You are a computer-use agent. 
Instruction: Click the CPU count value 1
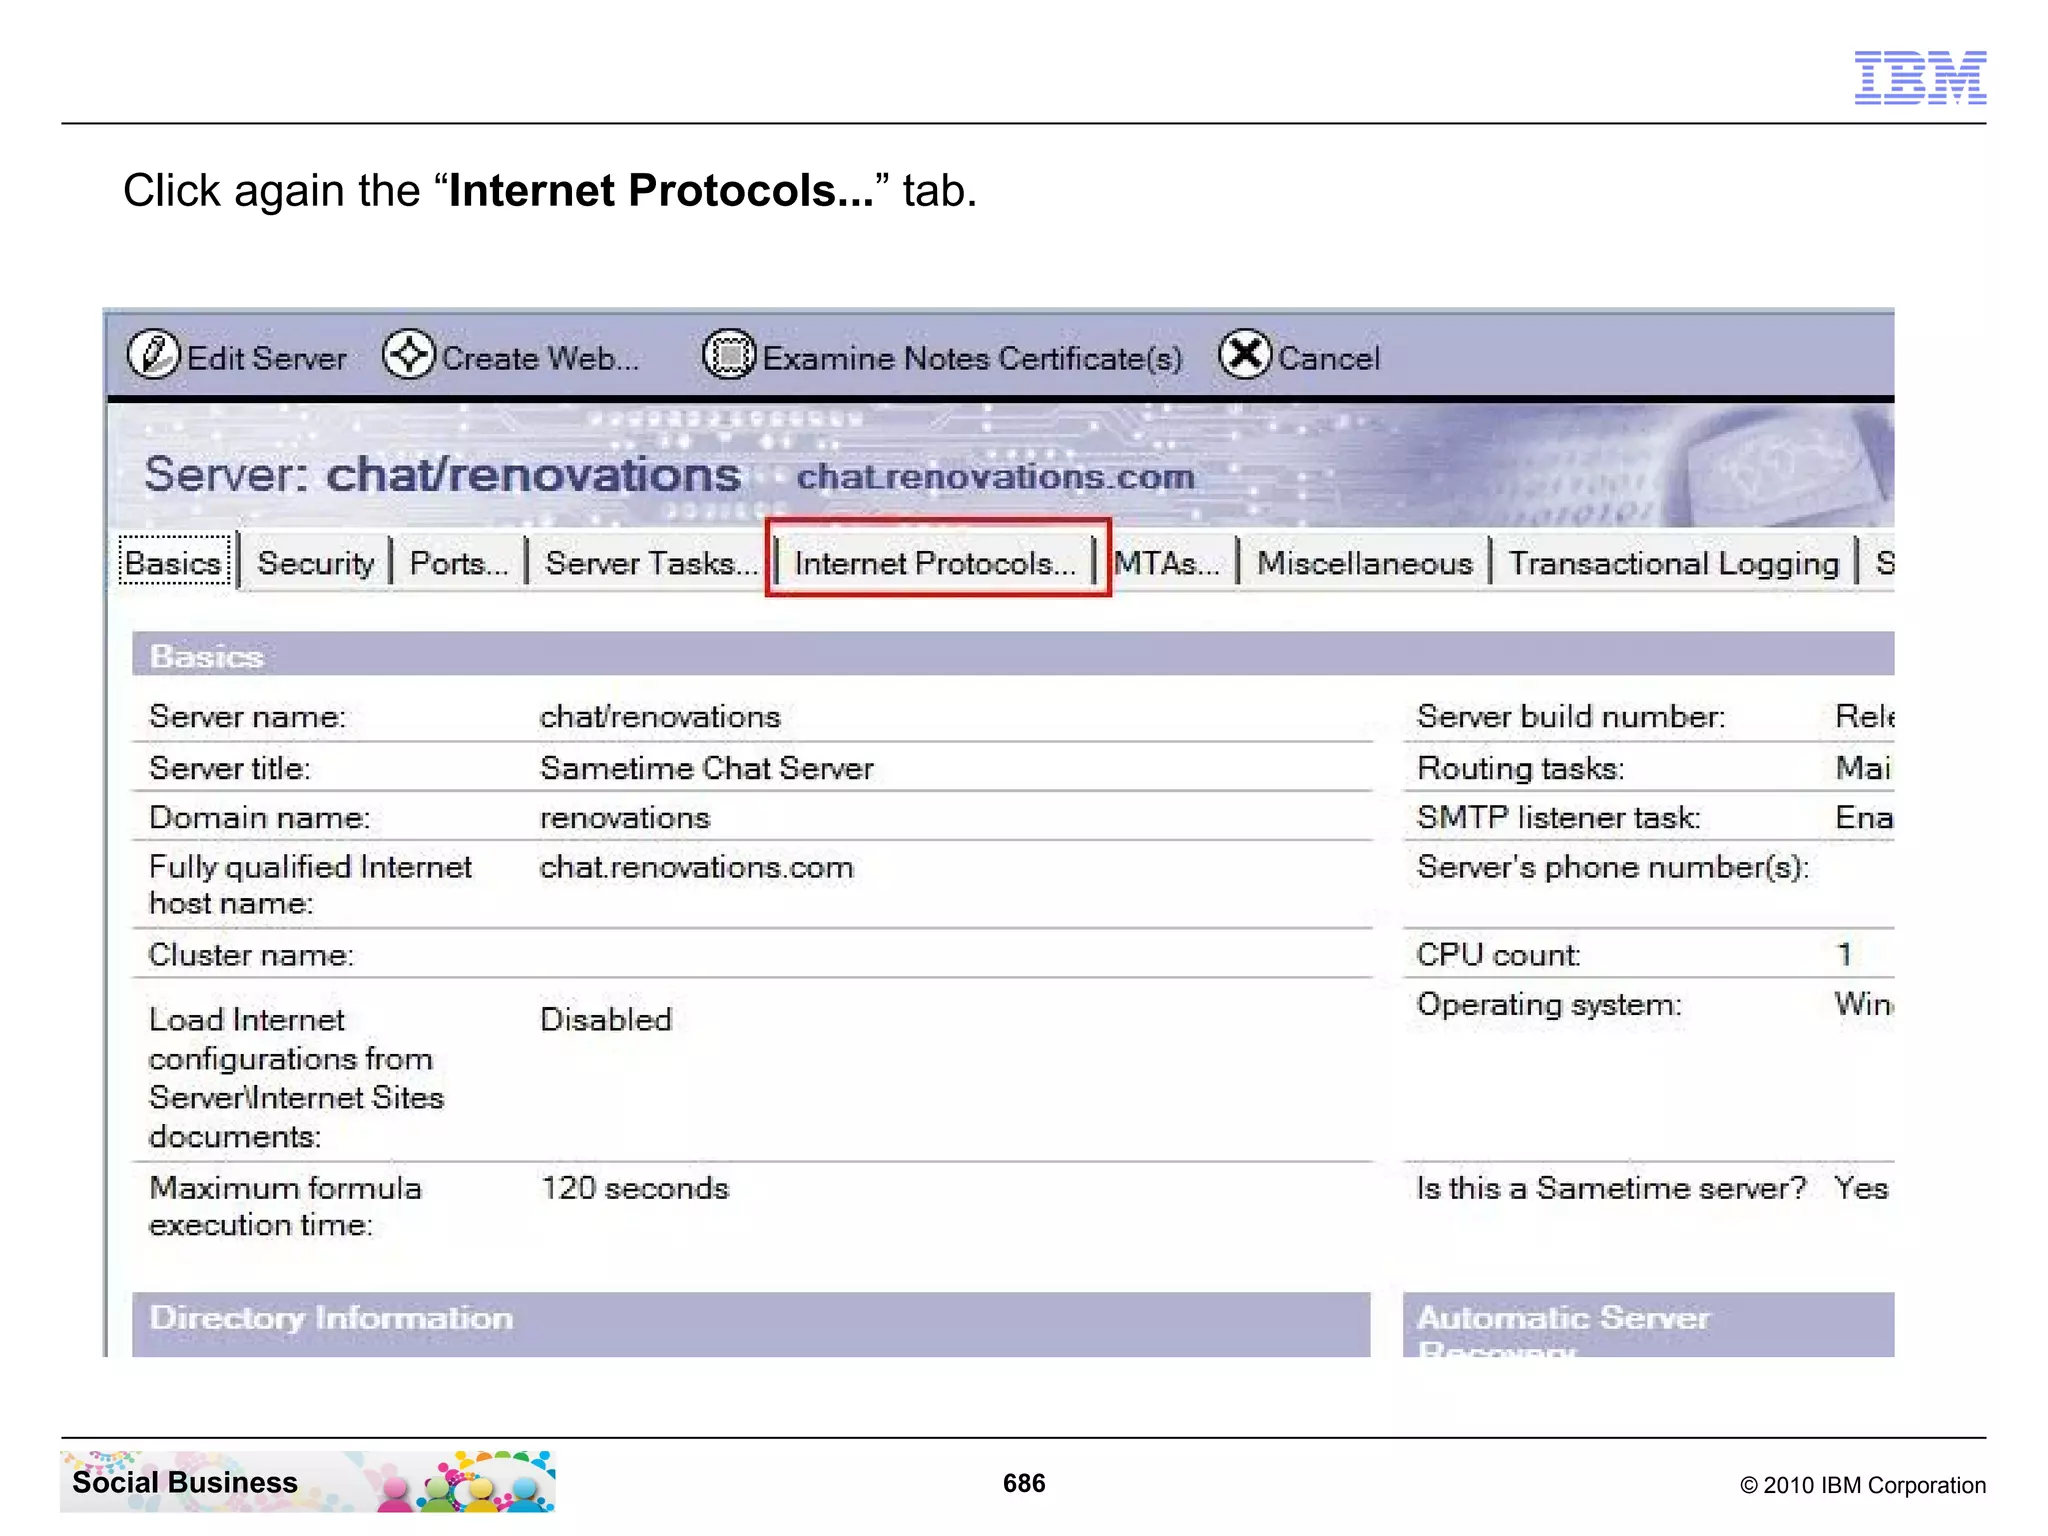coord(1845,954)
